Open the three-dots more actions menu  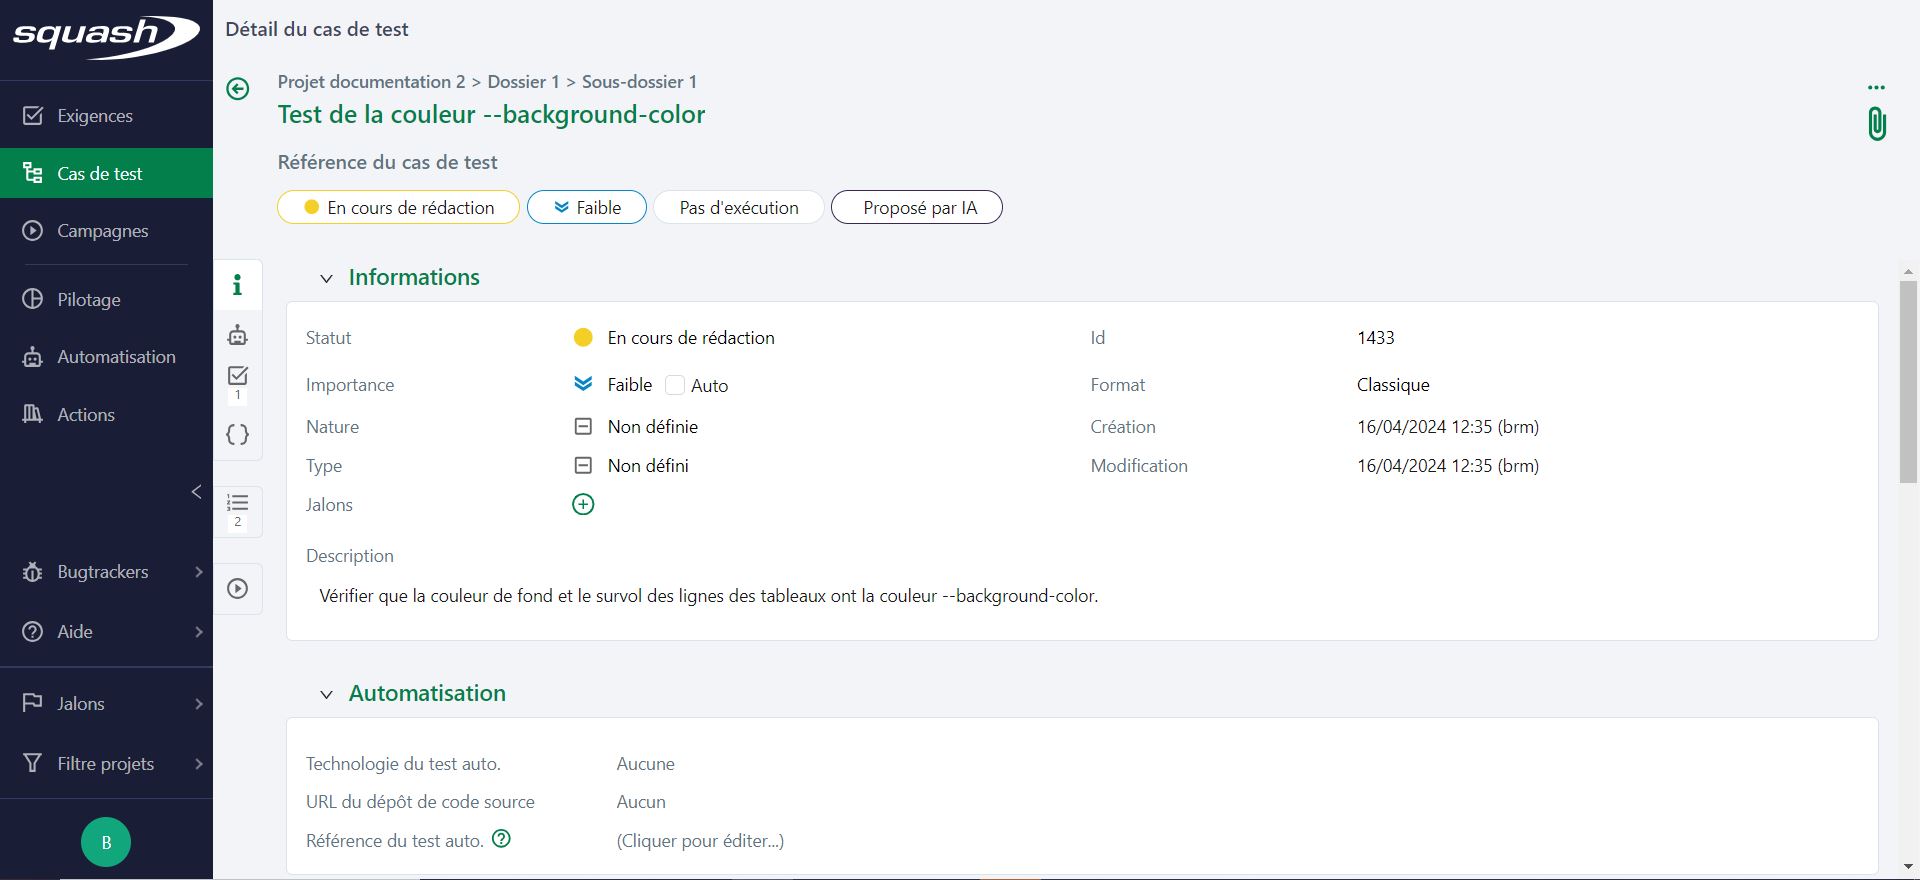coord(1876,88)
